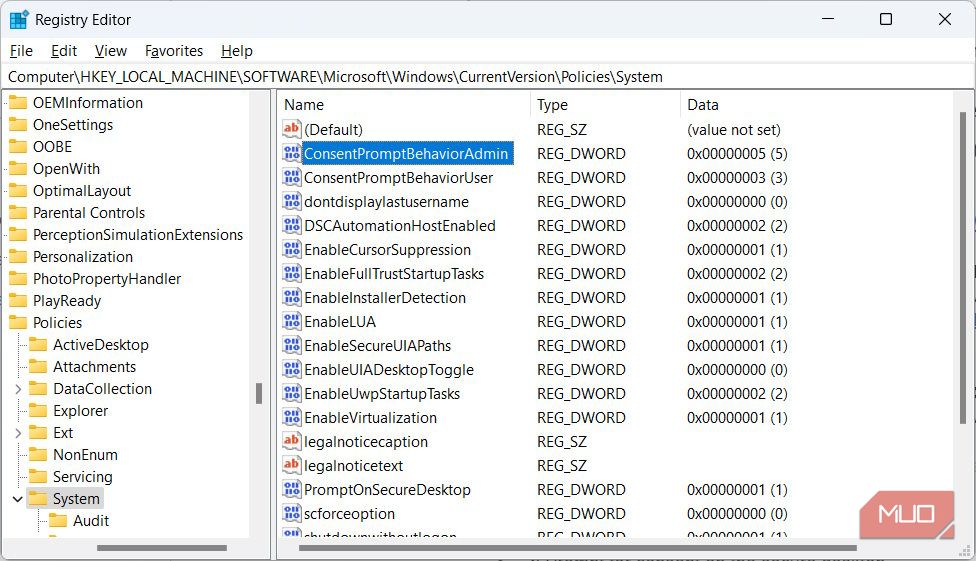Click the DWORD icon beside EnableLUA
Image resolution: width=976 pixels, height=561 pixels.
291,321
